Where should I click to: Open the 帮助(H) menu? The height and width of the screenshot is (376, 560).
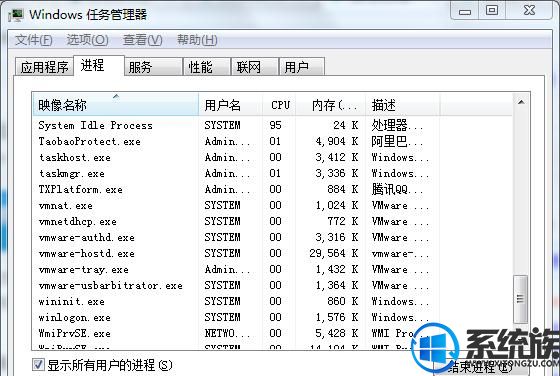pyautogui.click(x=197, y=40)
